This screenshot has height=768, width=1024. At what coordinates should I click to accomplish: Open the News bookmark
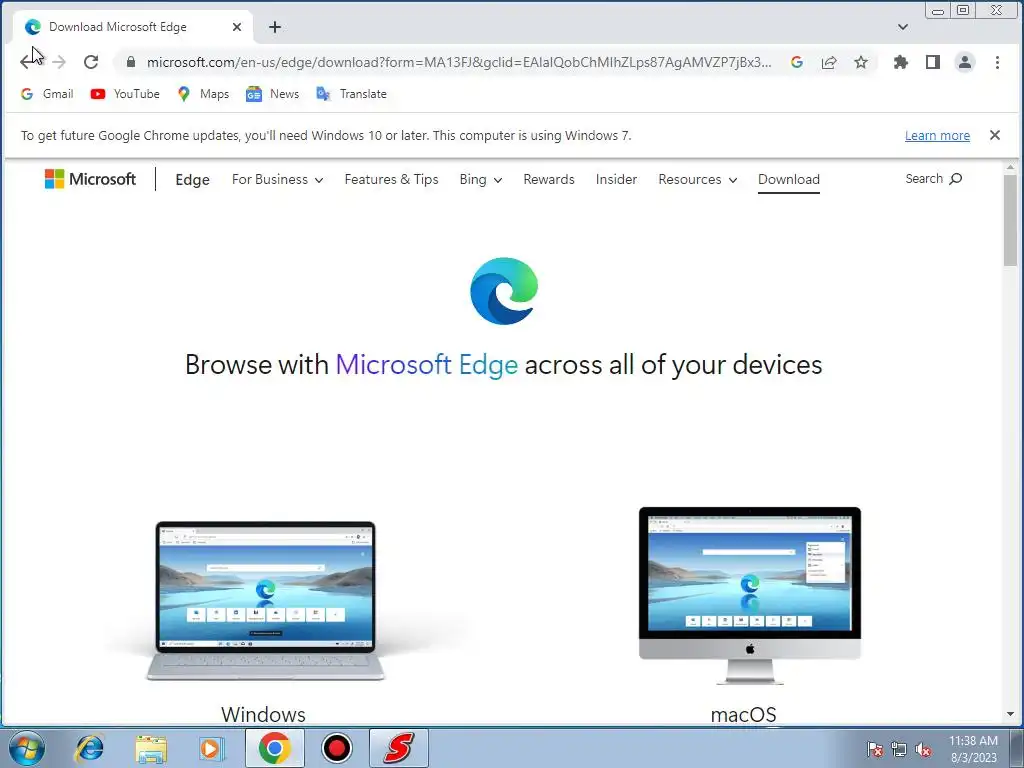[272, 94]
